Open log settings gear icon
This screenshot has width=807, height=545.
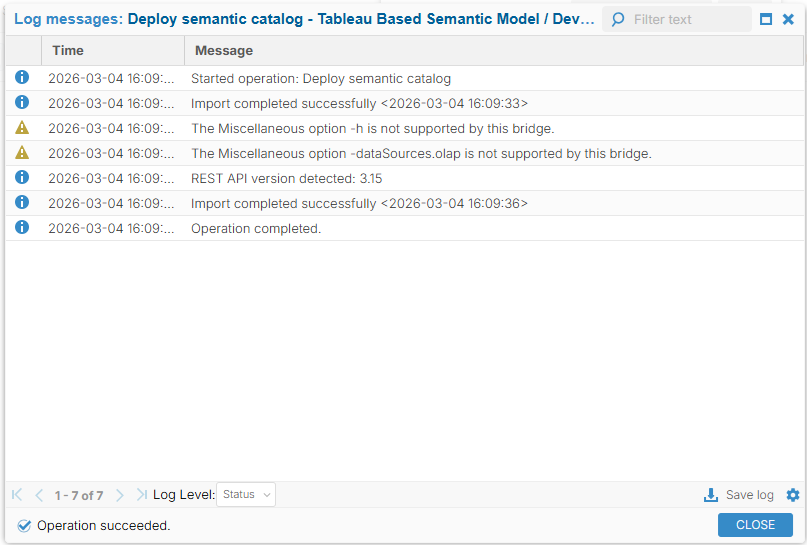(793, 495)
